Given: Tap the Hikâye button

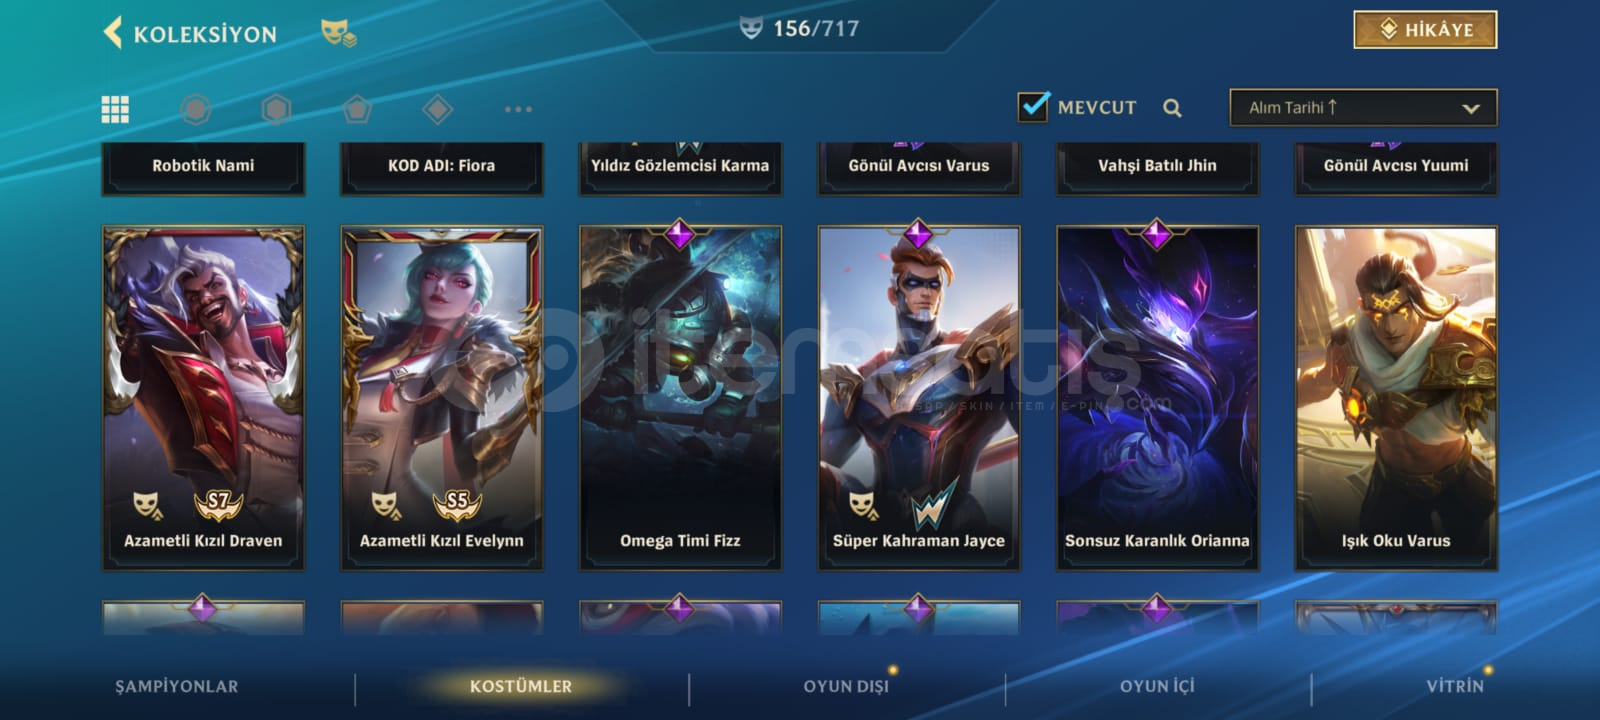Looking at the screenshot, I should point(1425,30).
